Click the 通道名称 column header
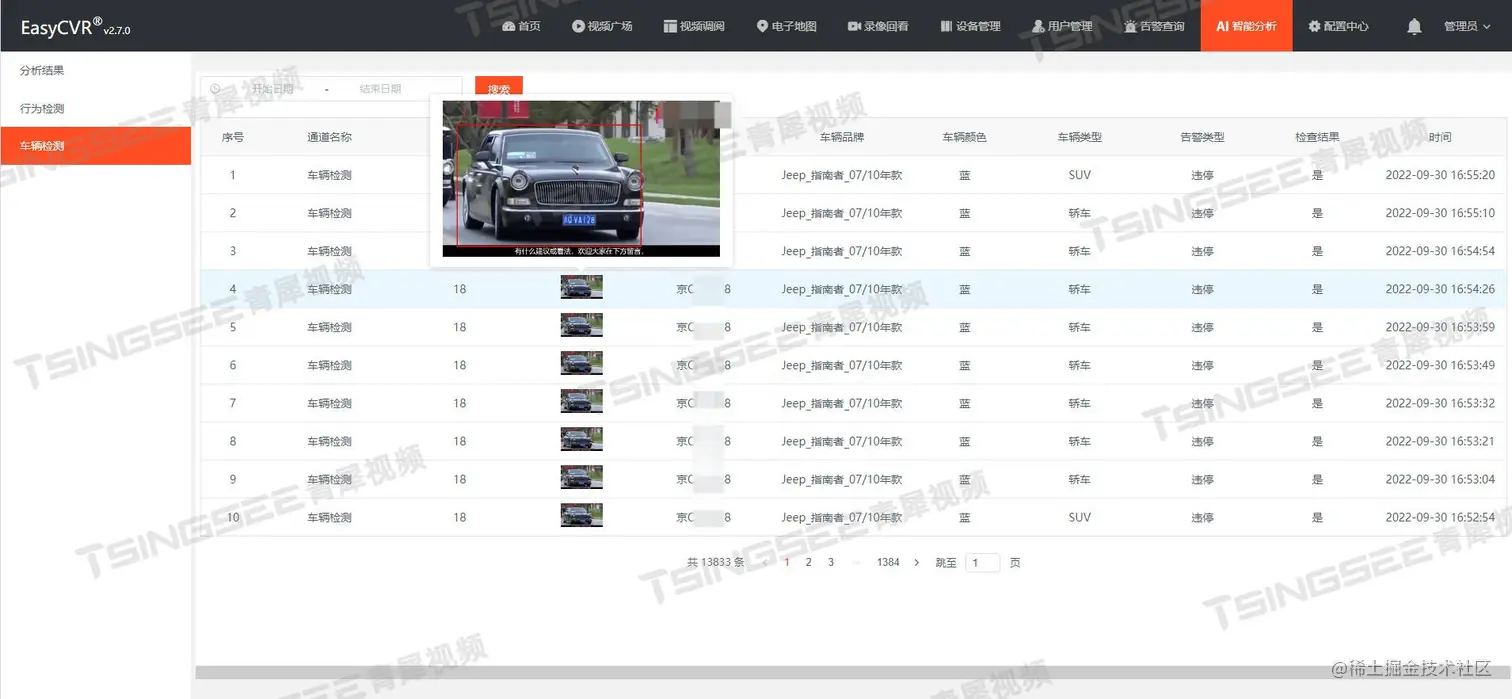Screen dimensions: 1512x699 coord(329,137)
